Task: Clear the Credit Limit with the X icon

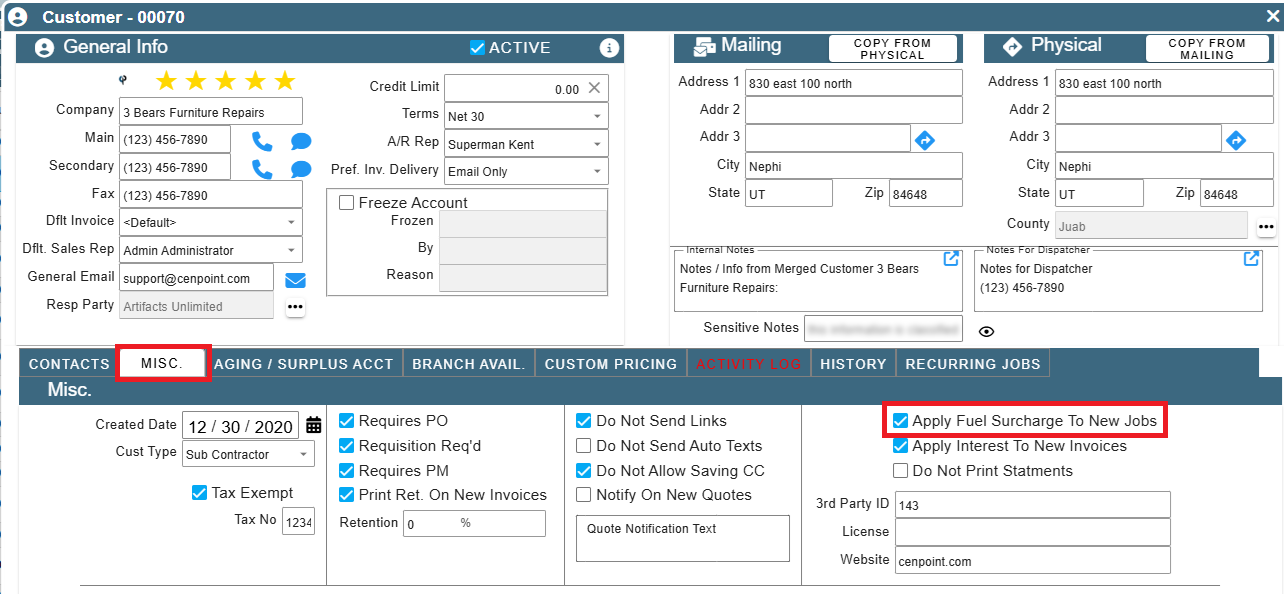Action: click(594, 88)
